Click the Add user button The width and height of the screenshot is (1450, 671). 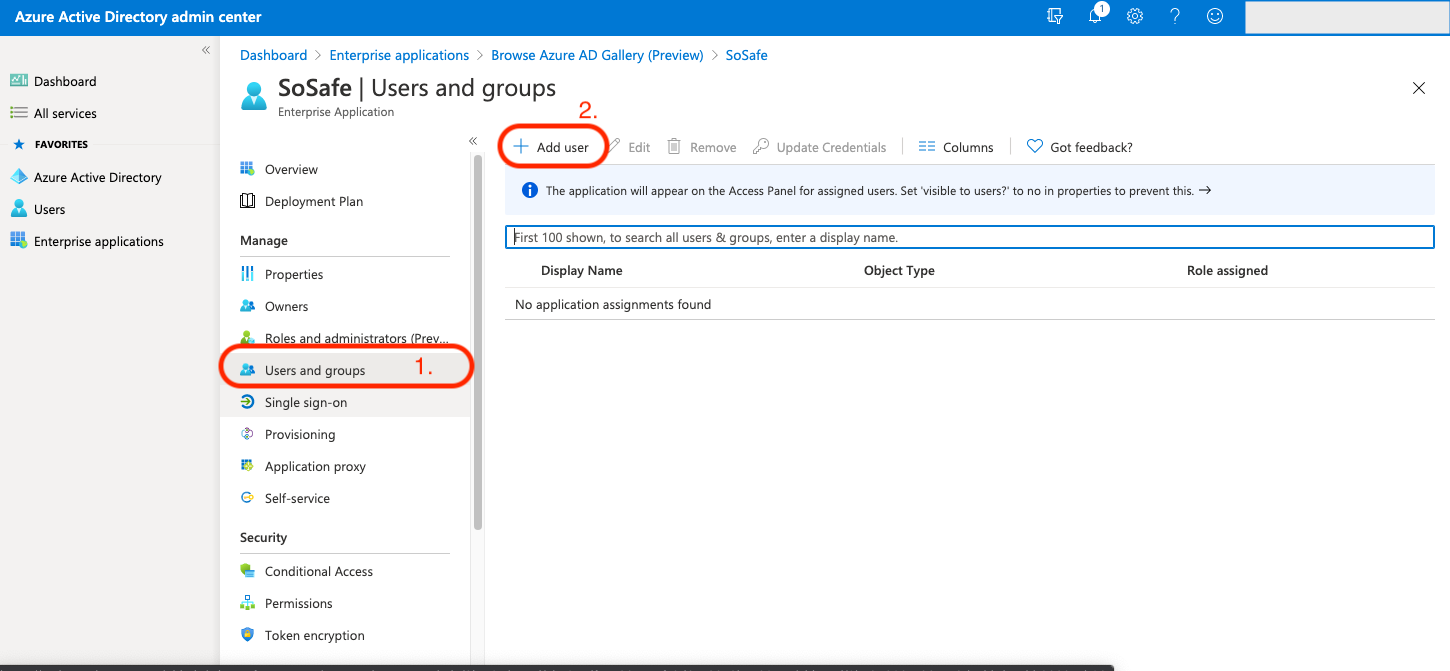tap(552, 146)
